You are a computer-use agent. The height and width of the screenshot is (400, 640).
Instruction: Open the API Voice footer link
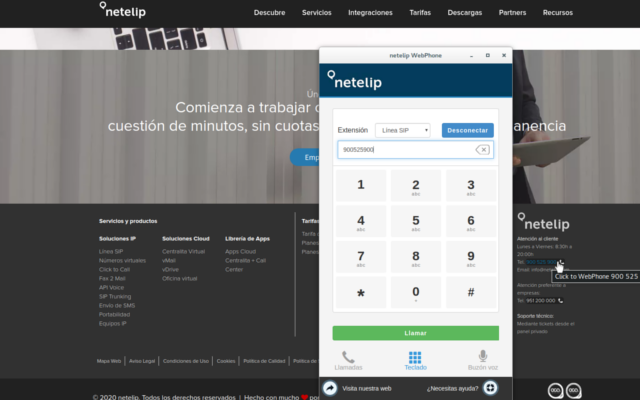pyautogui.click(x=111, y=287)
